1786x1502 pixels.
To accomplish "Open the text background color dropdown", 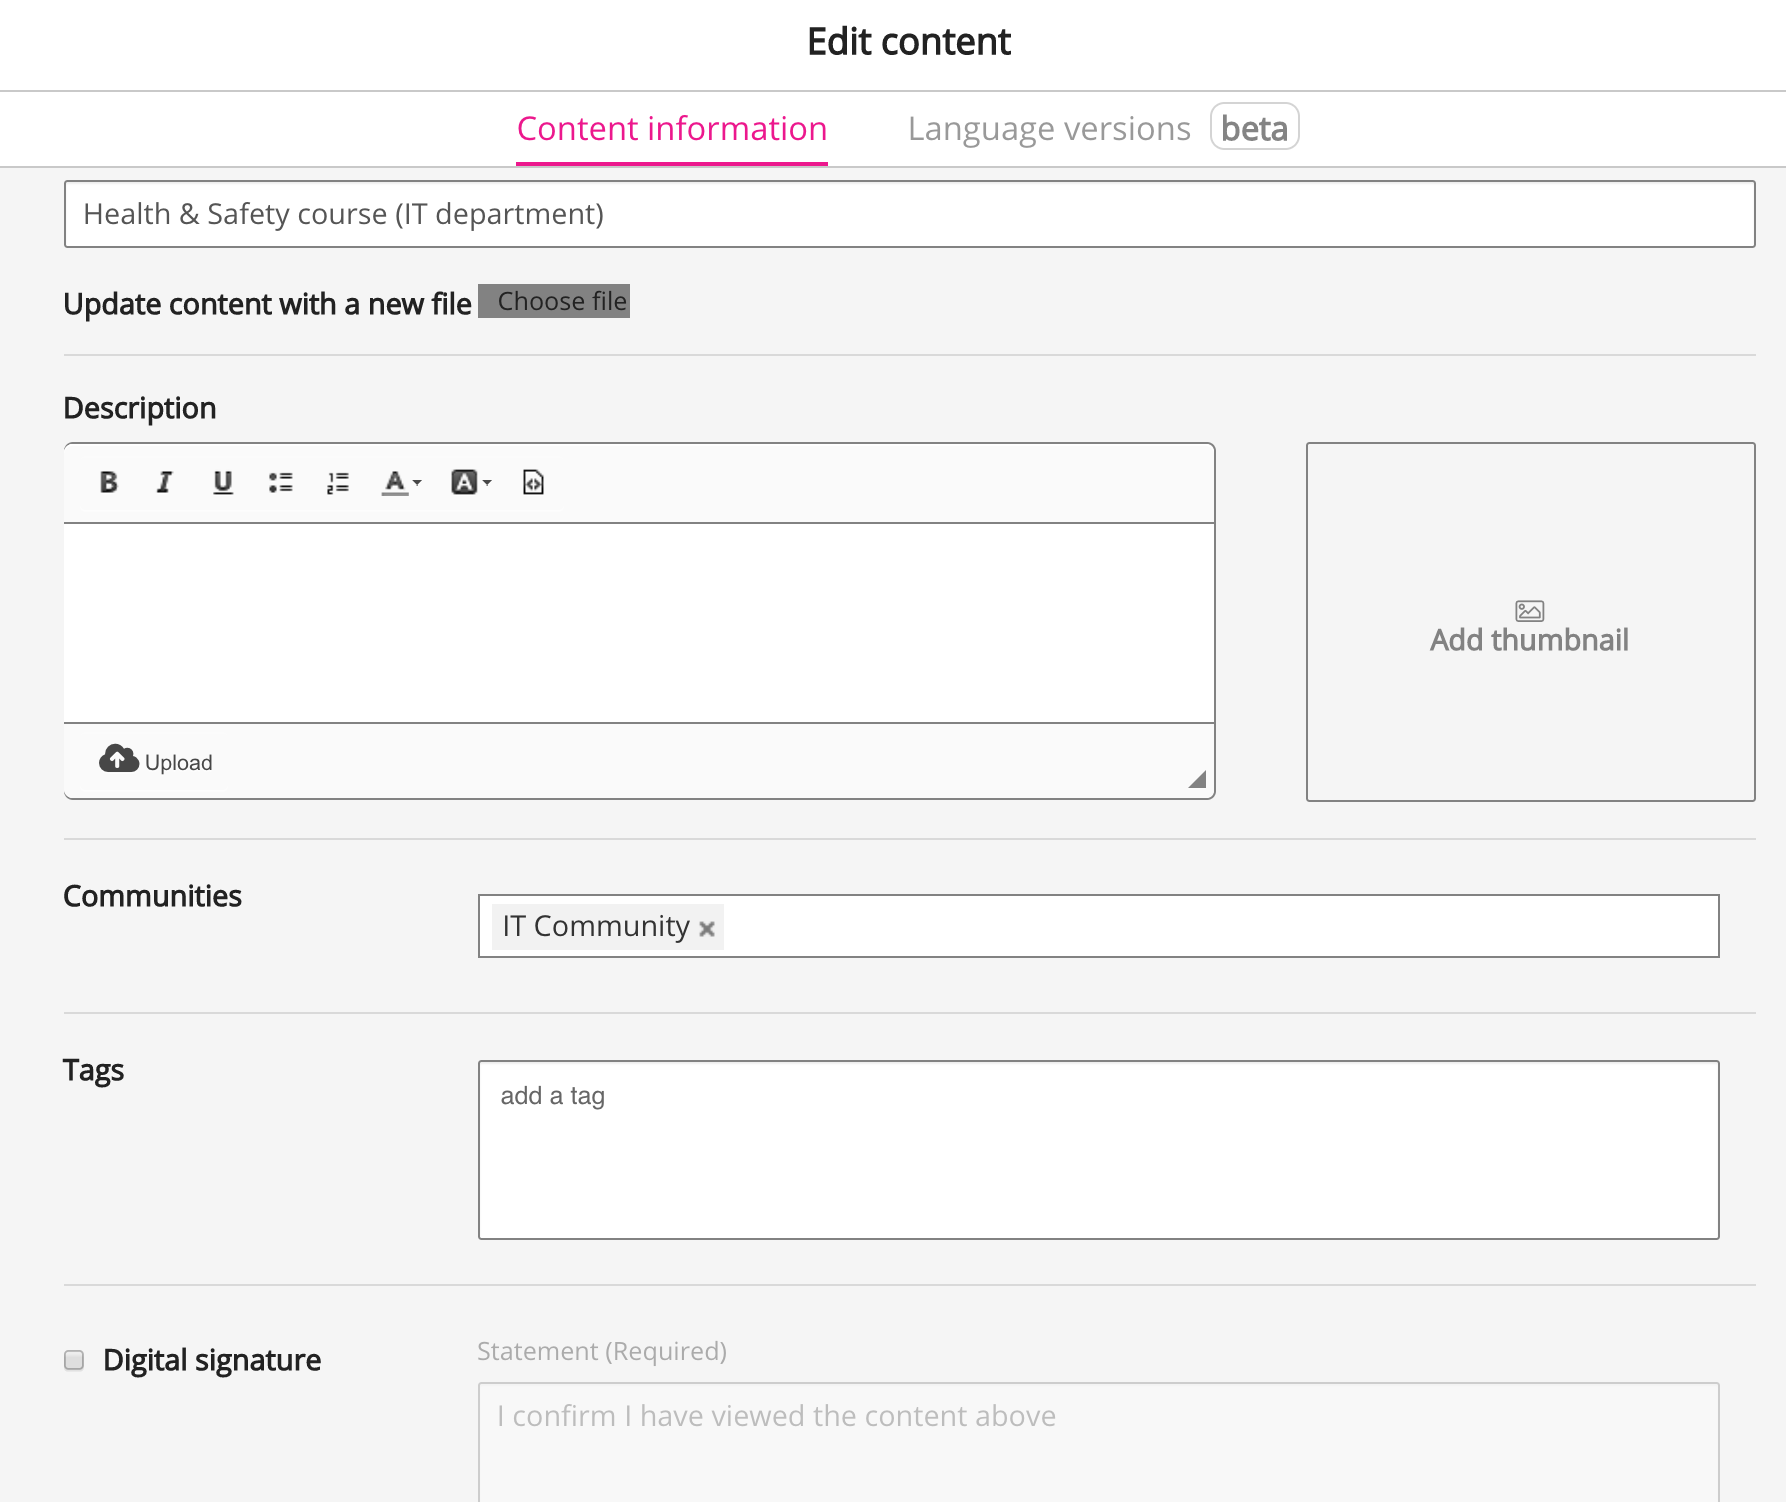I will coord(471,483).
